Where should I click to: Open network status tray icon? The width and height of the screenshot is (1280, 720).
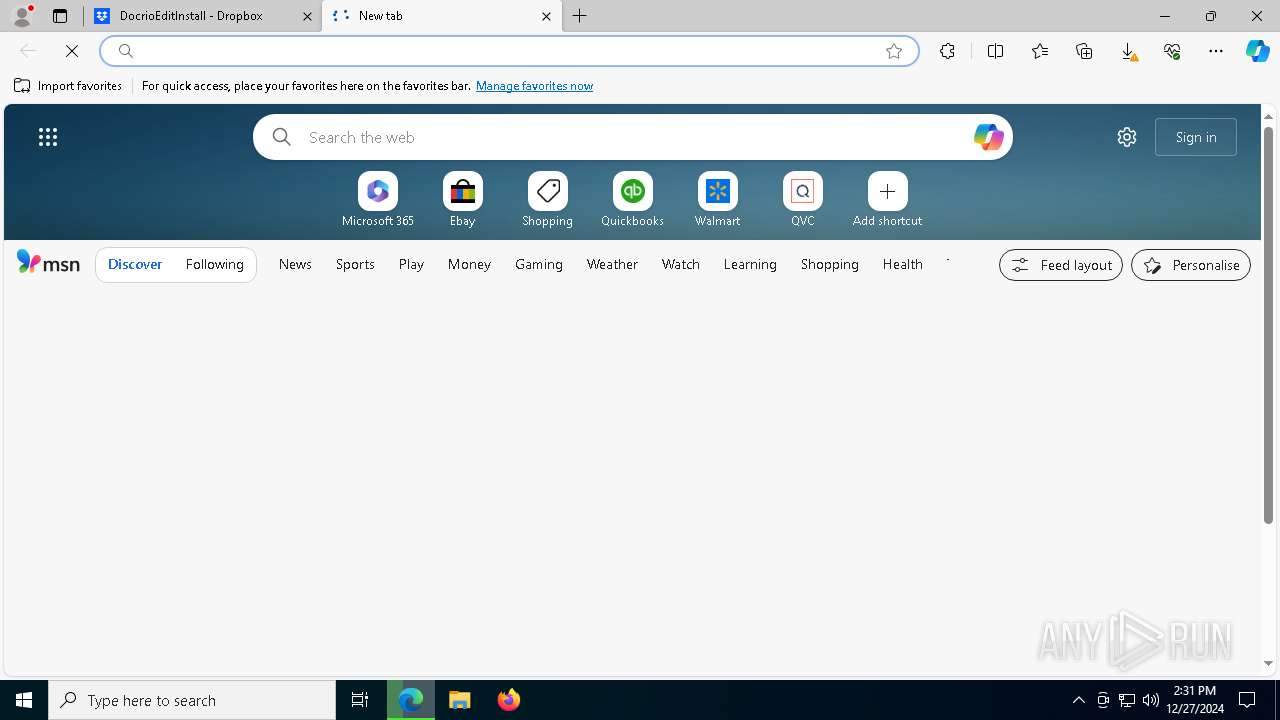[x=1127, y=700]
